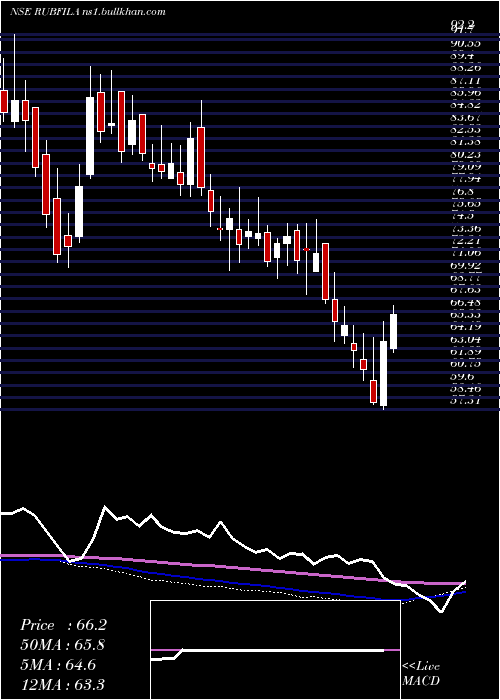The height and width of the screenshot is (700, 500).
Task: Click the 83.67 price axis label
Action: coord(464,118)
